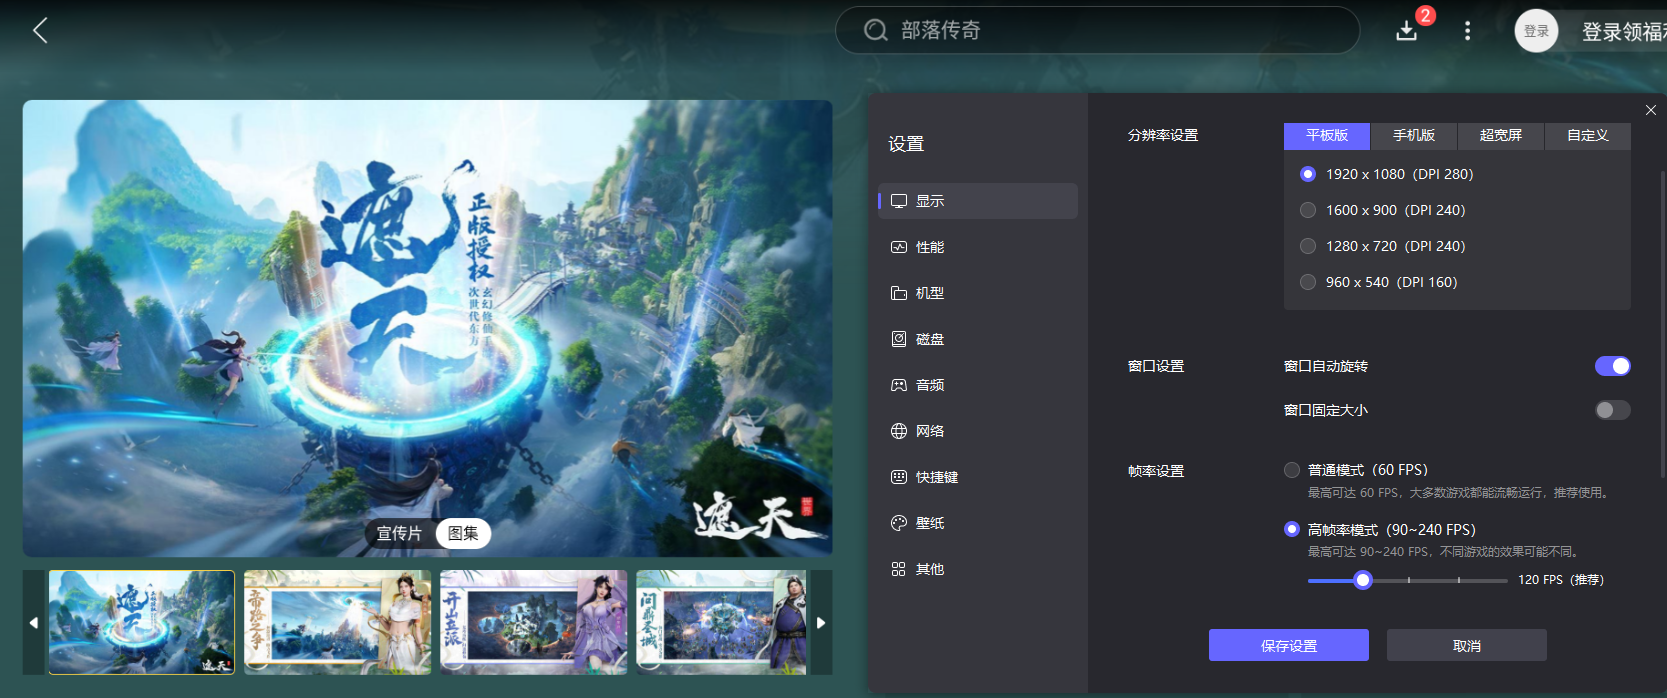Open 机型 device model settings

pos(978,293)
